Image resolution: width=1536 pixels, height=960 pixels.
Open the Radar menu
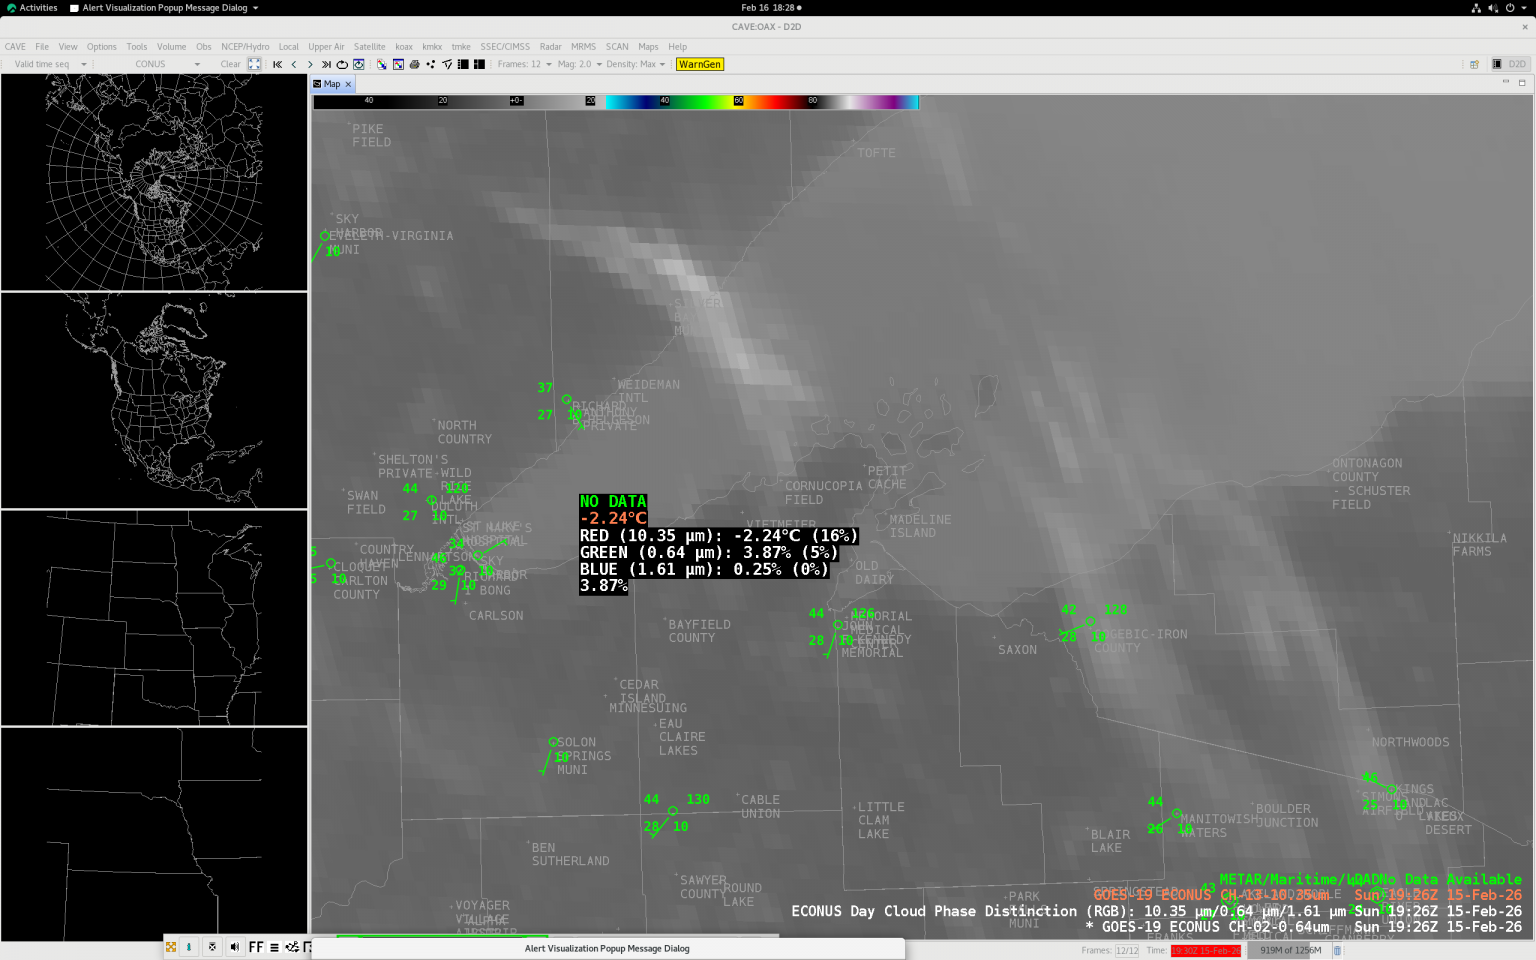(550, 47)
